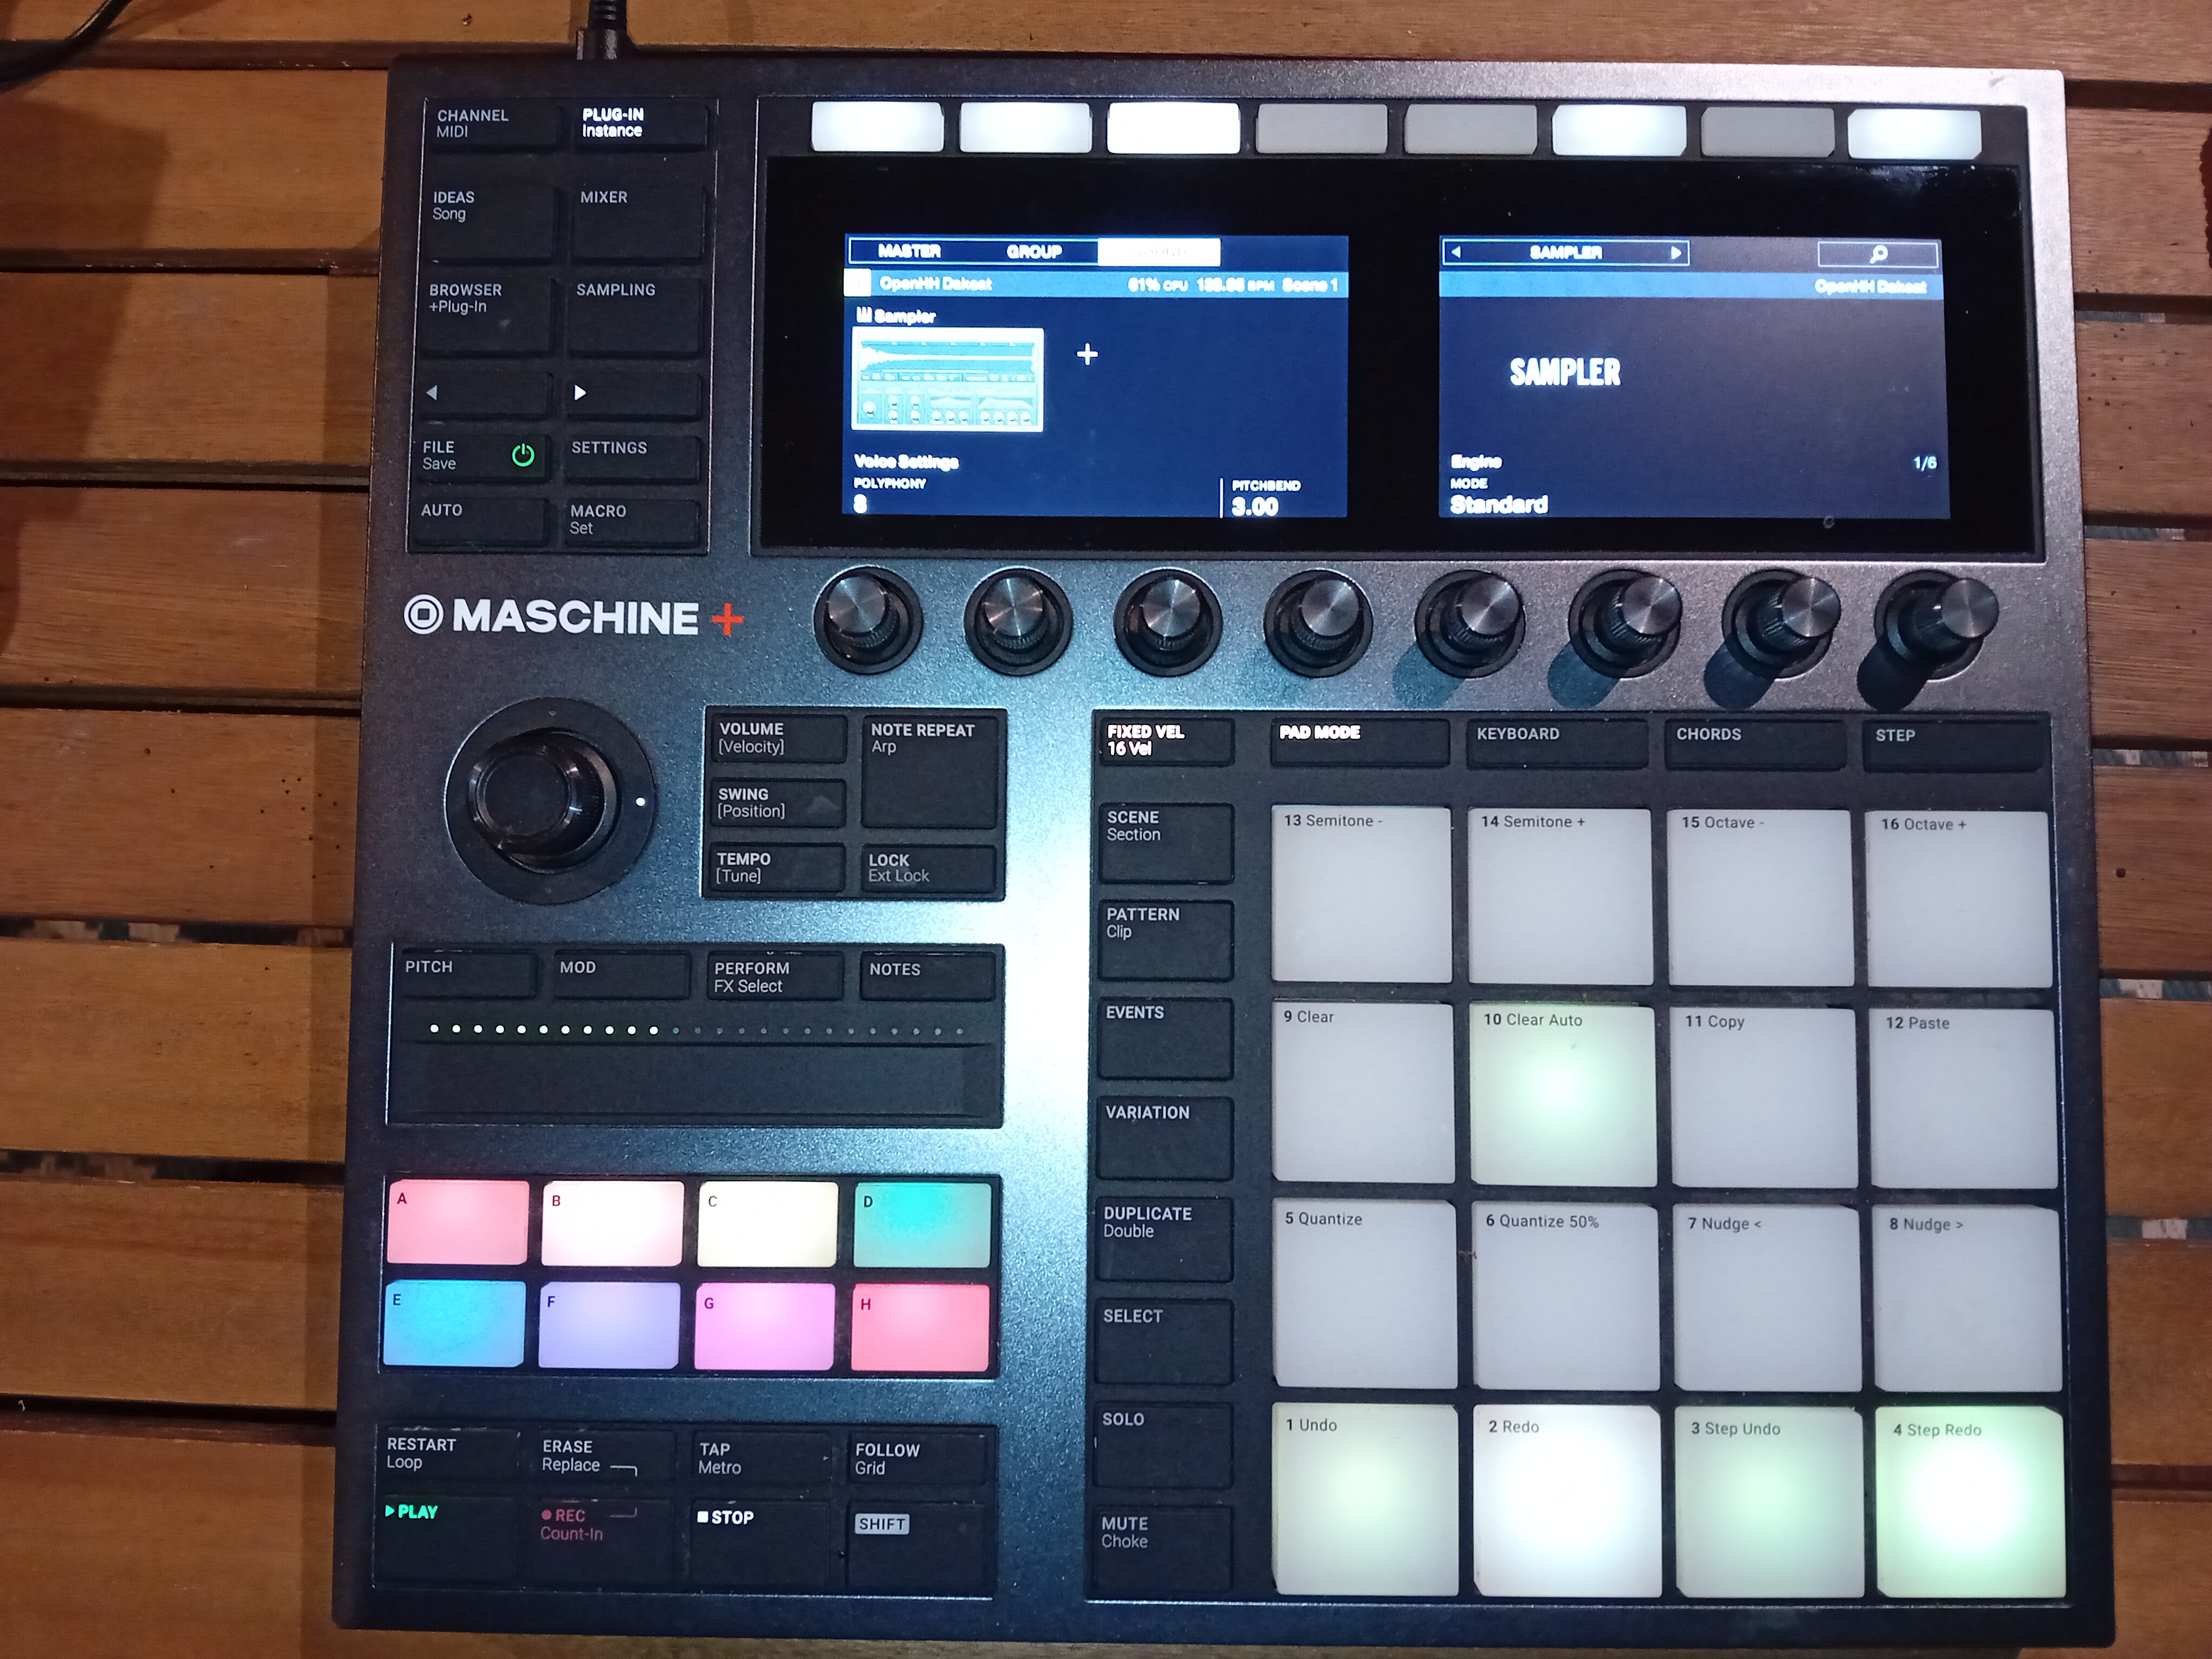Viewport: 2212px width, 1659px height.
Task: Click the plus icon to add plug-in
Action: point(1087,354)
